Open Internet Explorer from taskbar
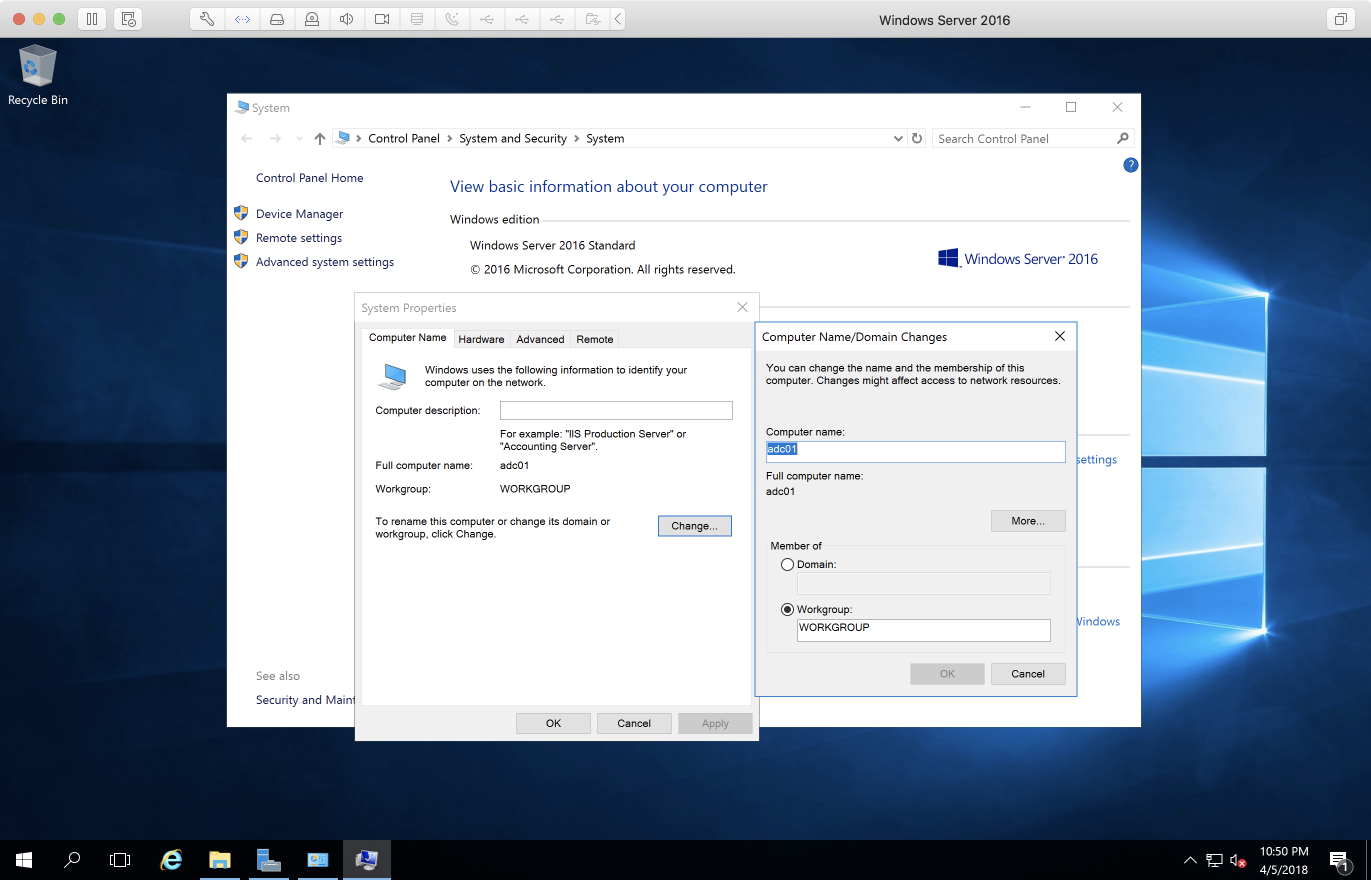 [172, 860]
